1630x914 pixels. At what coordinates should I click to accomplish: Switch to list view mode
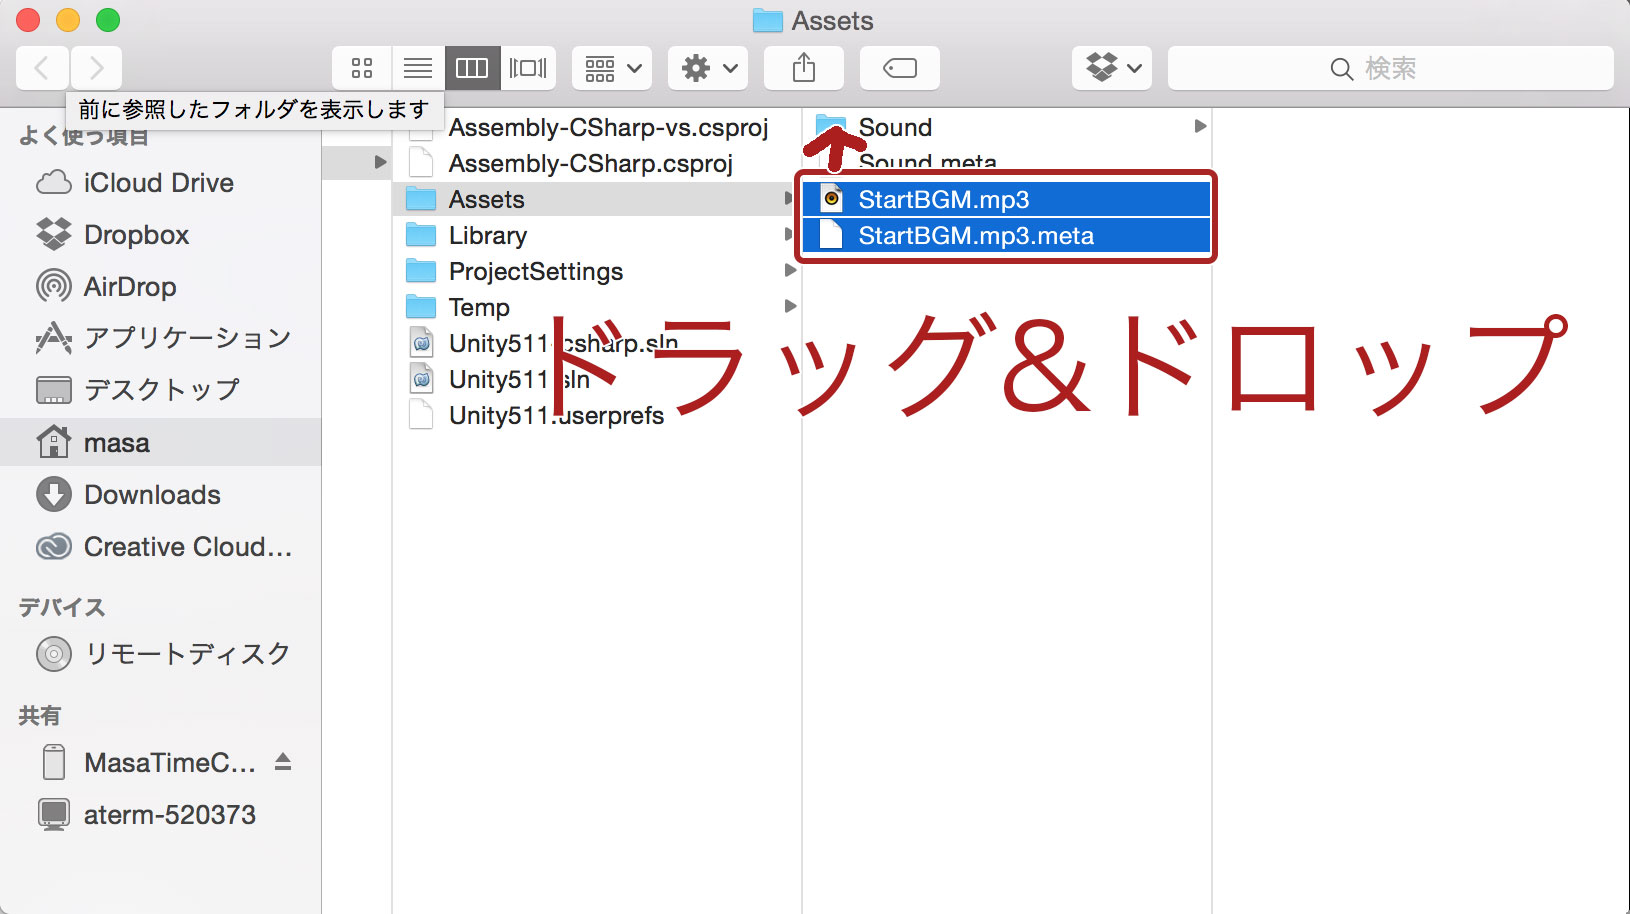[418, 68]
